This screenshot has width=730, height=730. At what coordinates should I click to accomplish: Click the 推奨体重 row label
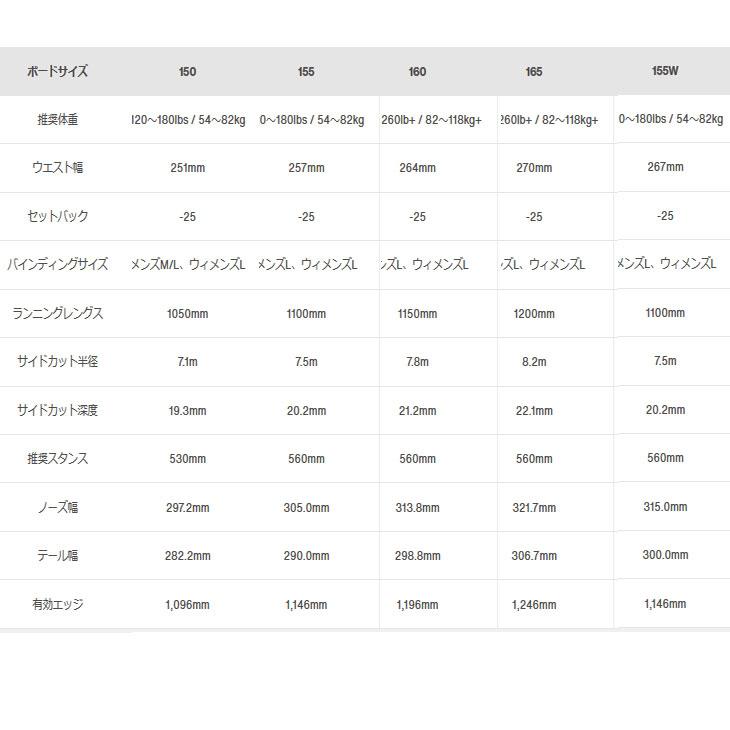(57, 120)
